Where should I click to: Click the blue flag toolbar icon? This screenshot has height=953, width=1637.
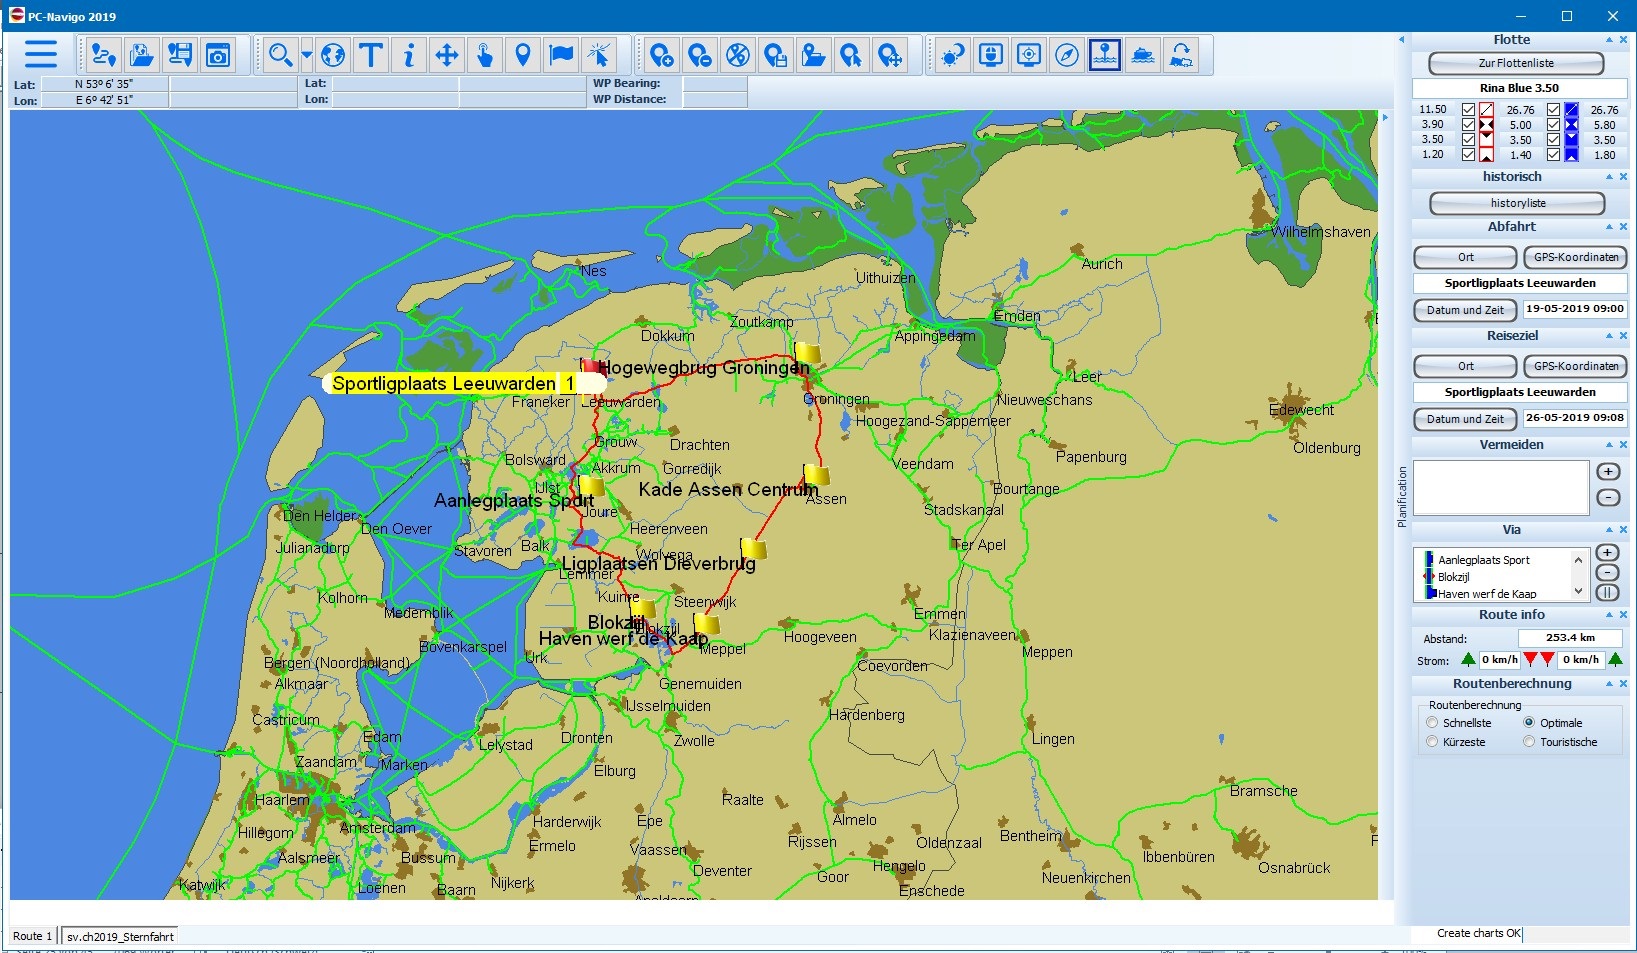pyautogui.click(x=561, y=55)
